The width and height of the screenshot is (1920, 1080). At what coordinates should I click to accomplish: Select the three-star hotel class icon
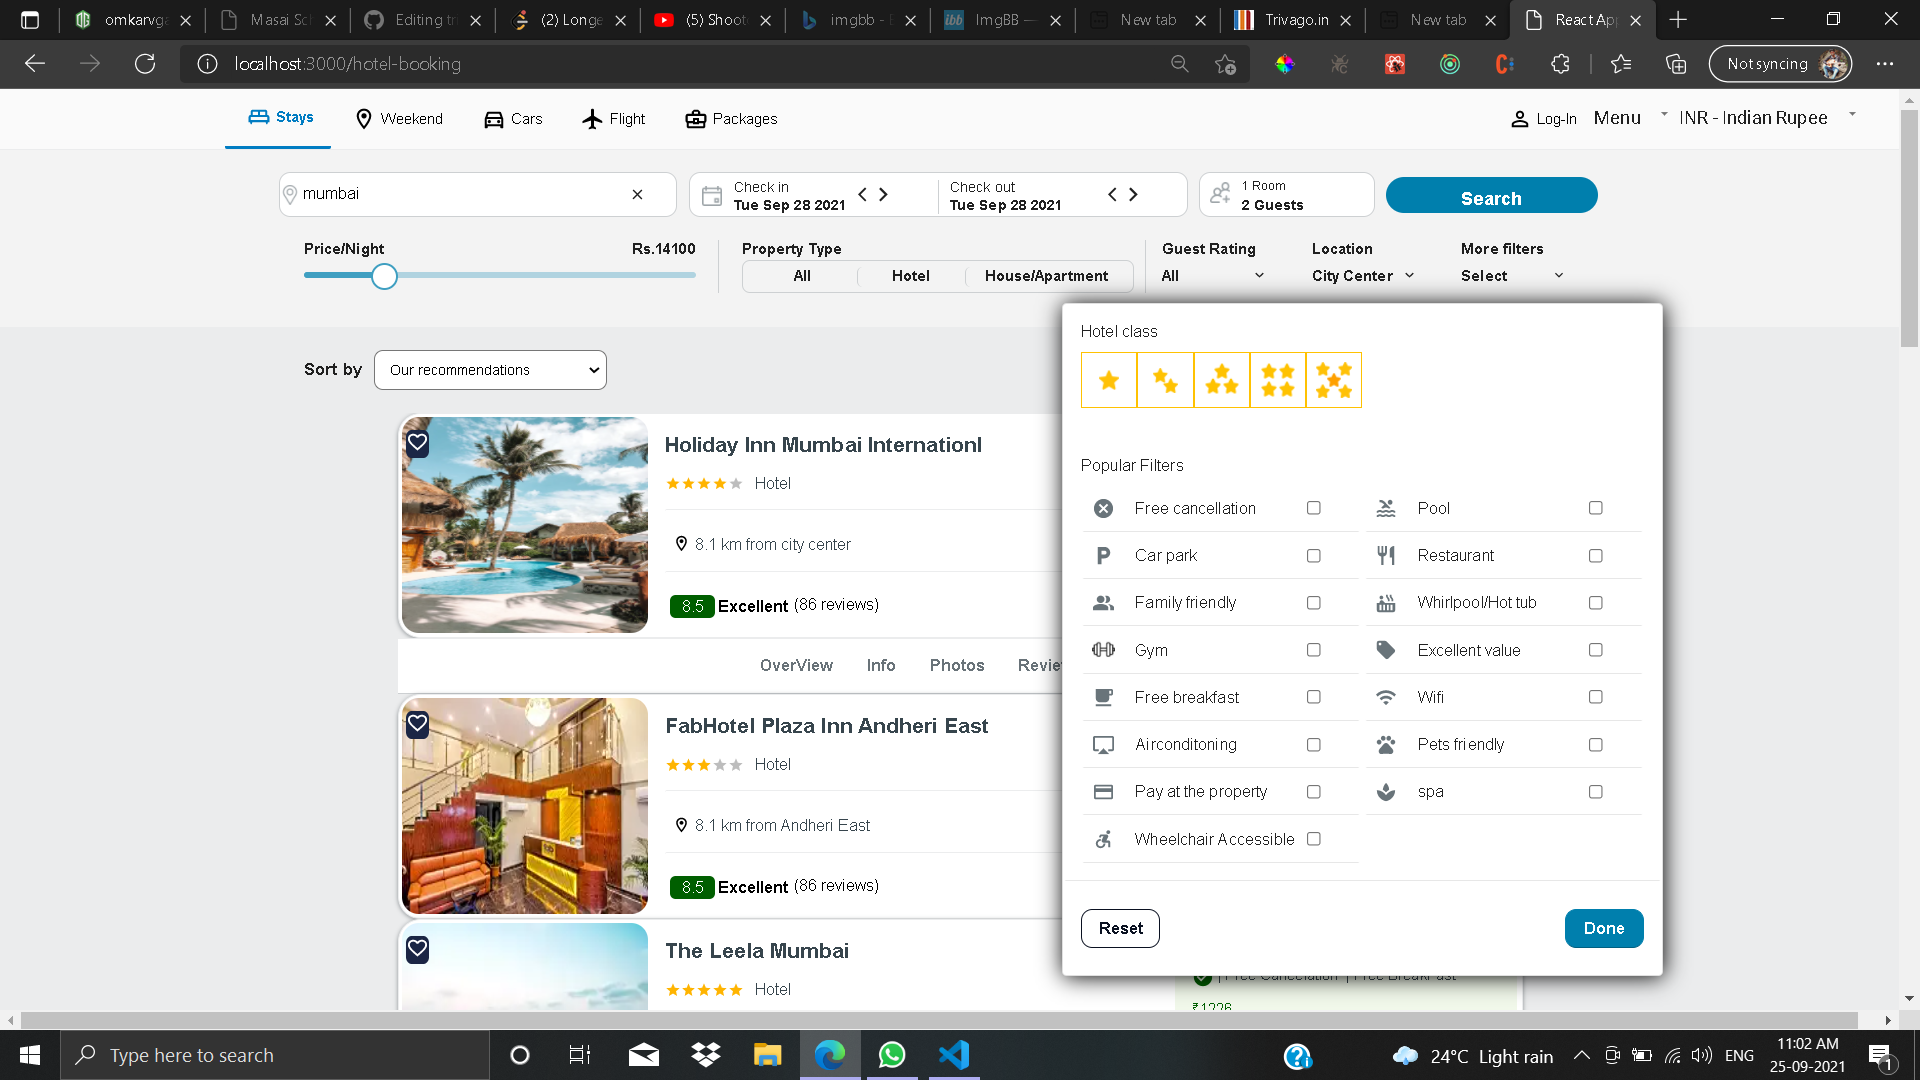(1221, 380)
